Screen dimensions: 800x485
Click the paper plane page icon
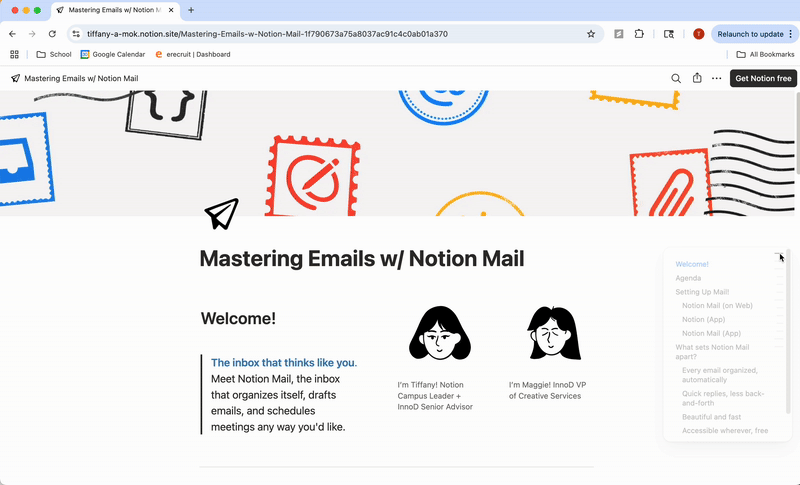221,213
